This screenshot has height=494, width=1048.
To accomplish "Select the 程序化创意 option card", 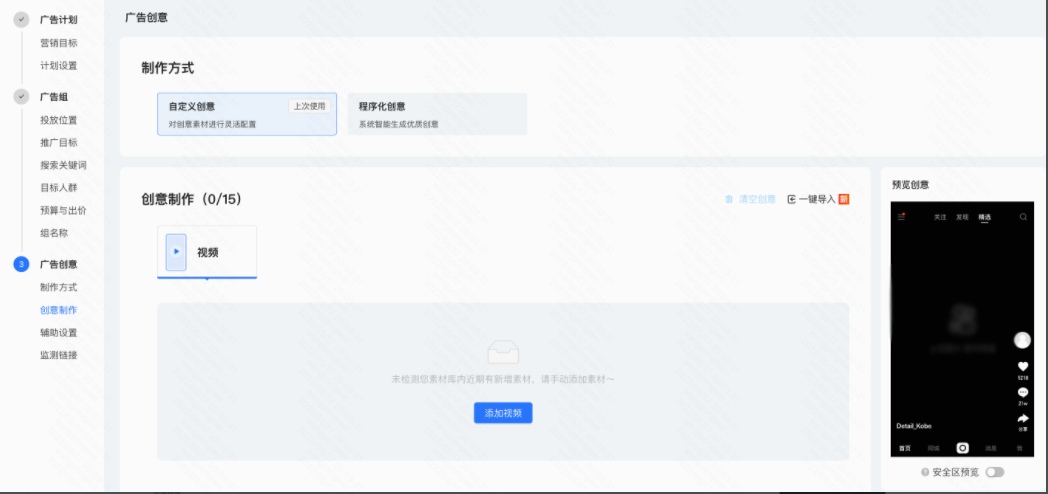I will pyautogui.click(x=437, y=114).
